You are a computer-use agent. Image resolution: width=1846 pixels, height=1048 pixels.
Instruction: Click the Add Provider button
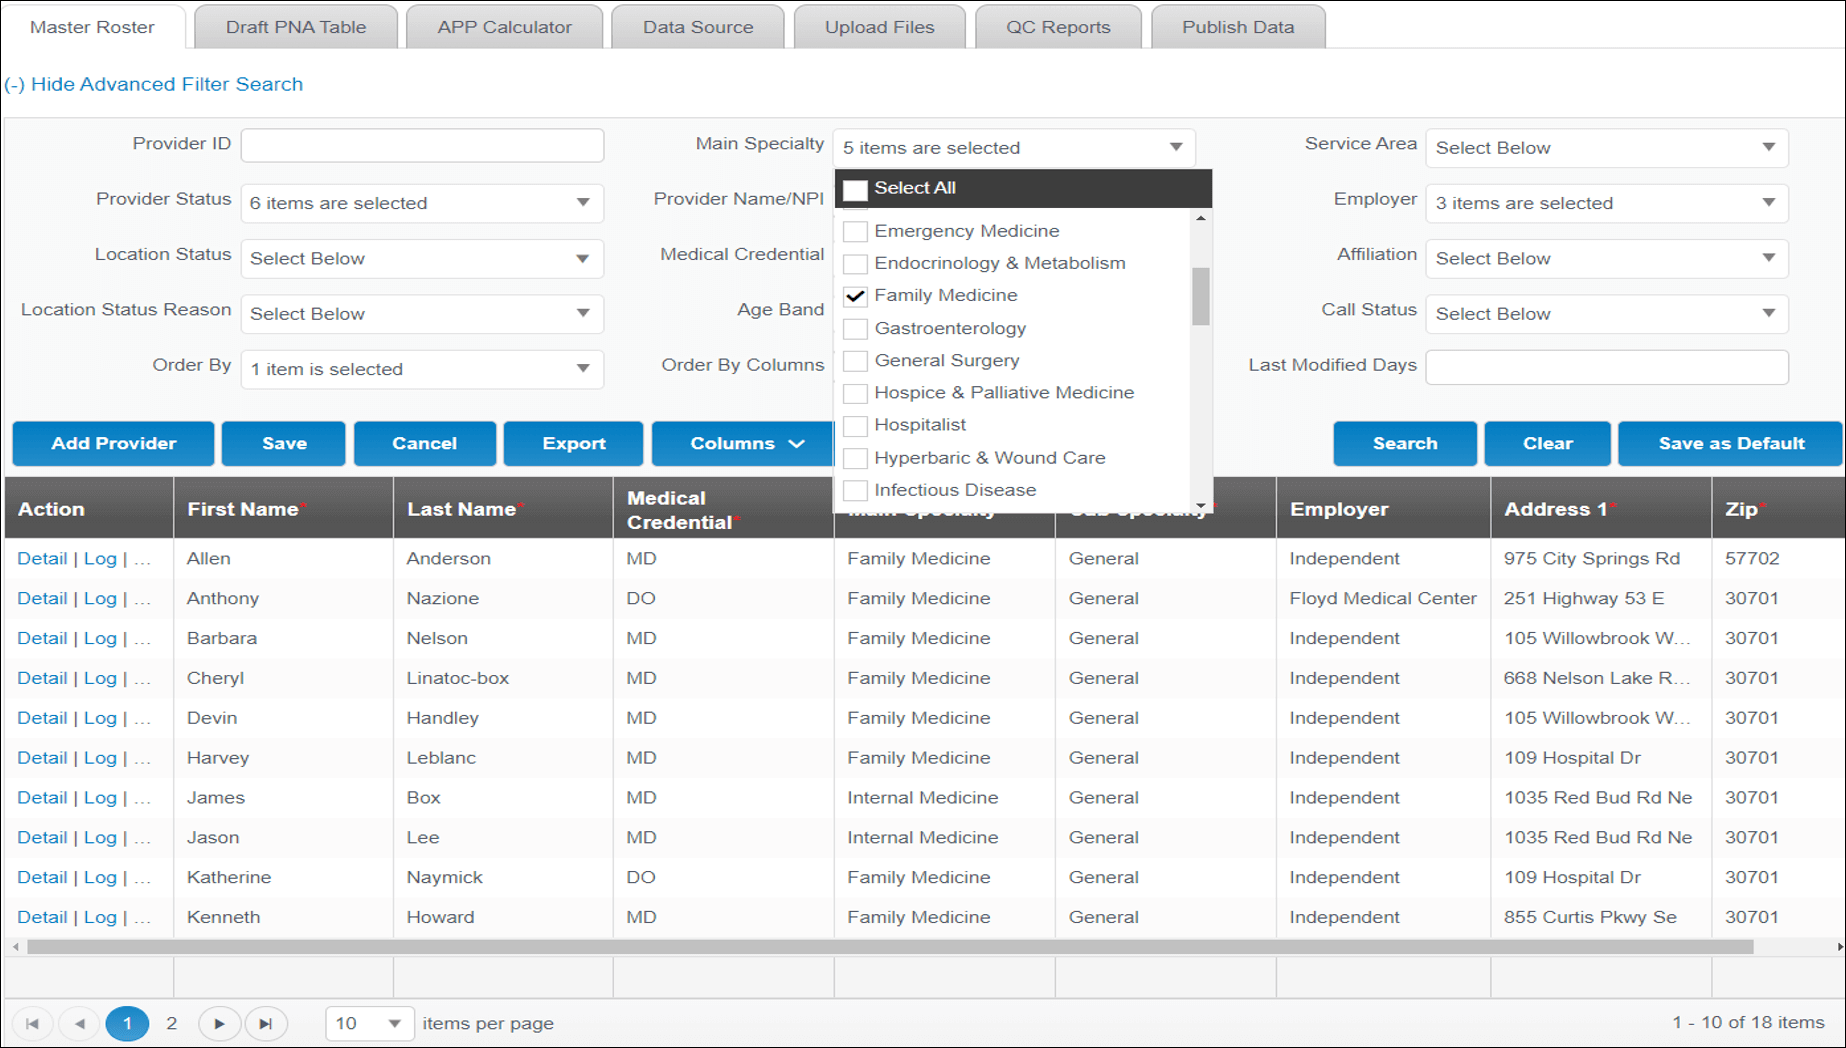click(113, 443)
